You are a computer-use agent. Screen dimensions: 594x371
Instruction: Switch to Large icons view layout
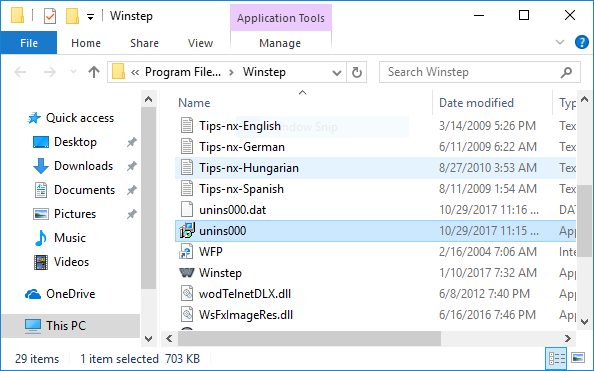click(x=578, y=358)
